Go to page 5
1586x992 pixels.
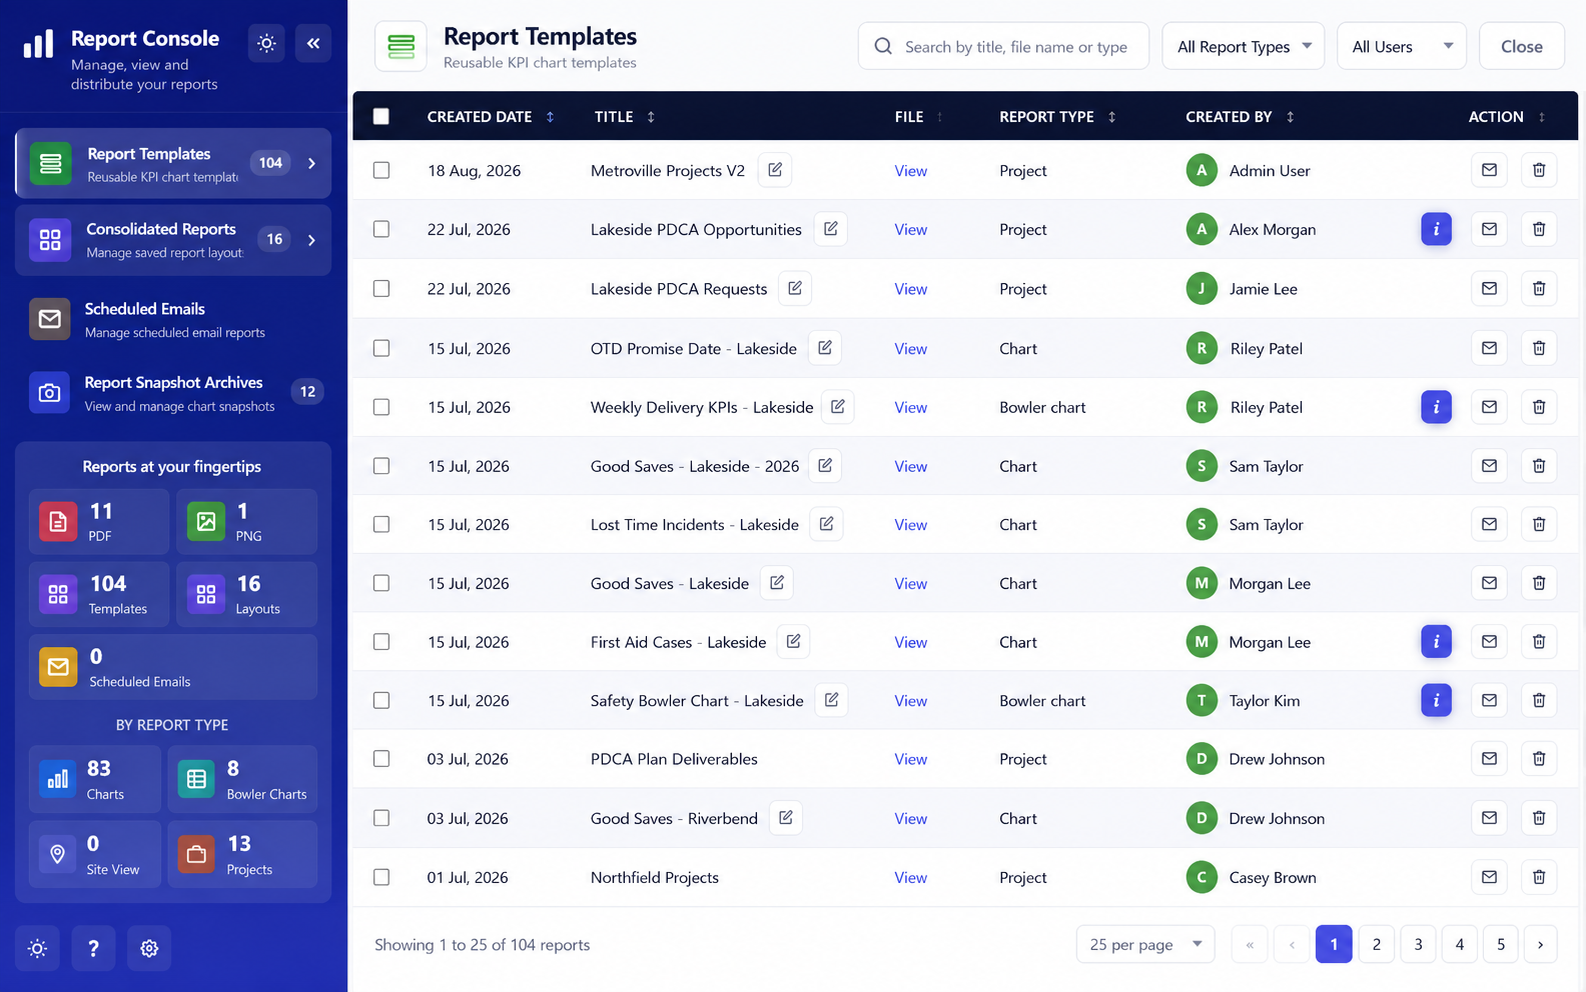(1500, 944)
